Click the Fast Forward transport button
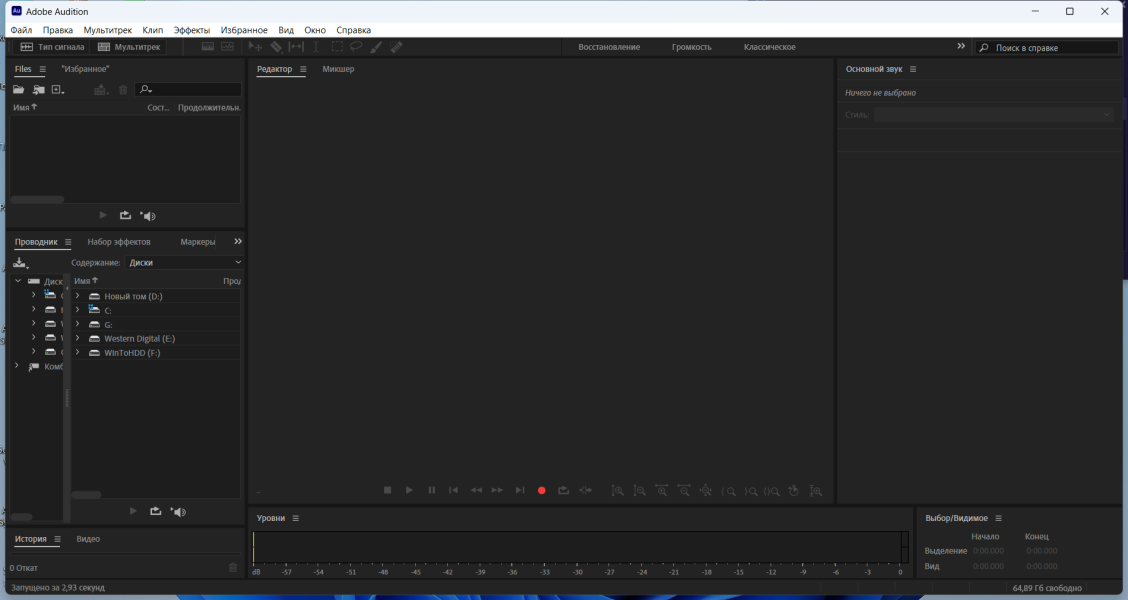 (x=497, y=490)
